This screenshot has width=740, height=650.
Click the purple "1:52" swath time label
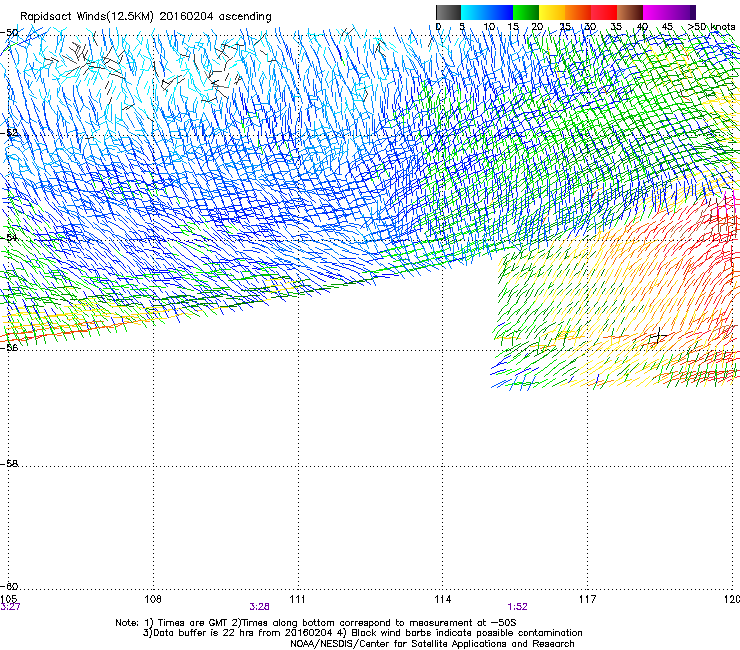coord(517,607)
